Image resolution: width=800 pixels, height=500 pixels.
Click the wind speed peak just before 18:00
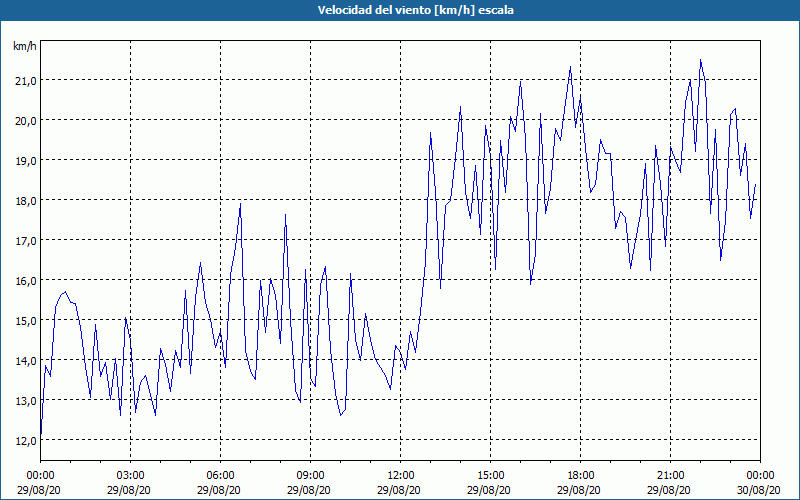[570, 67]
